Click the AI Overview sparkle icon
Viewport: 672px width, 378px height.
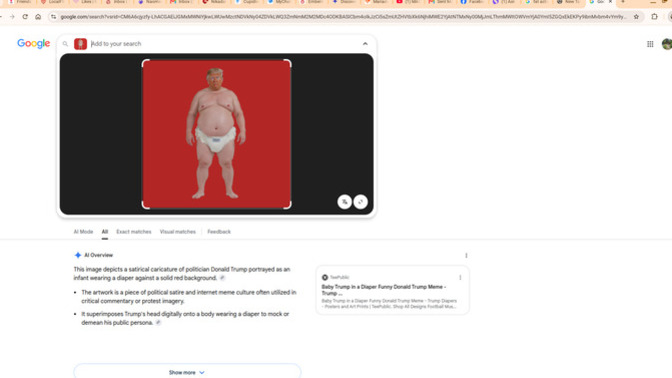coord(78,255)
